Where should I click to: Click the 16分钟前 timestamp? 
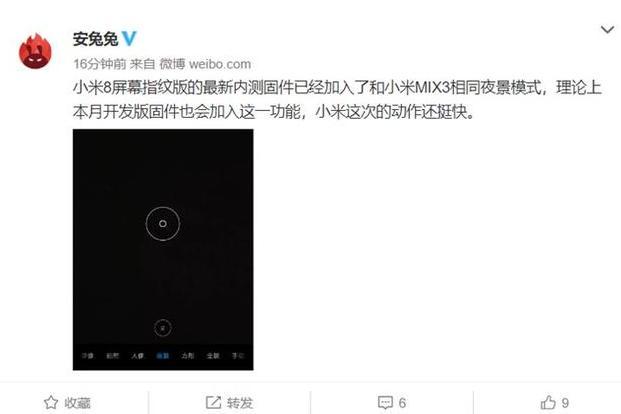[x=100, y=64]
